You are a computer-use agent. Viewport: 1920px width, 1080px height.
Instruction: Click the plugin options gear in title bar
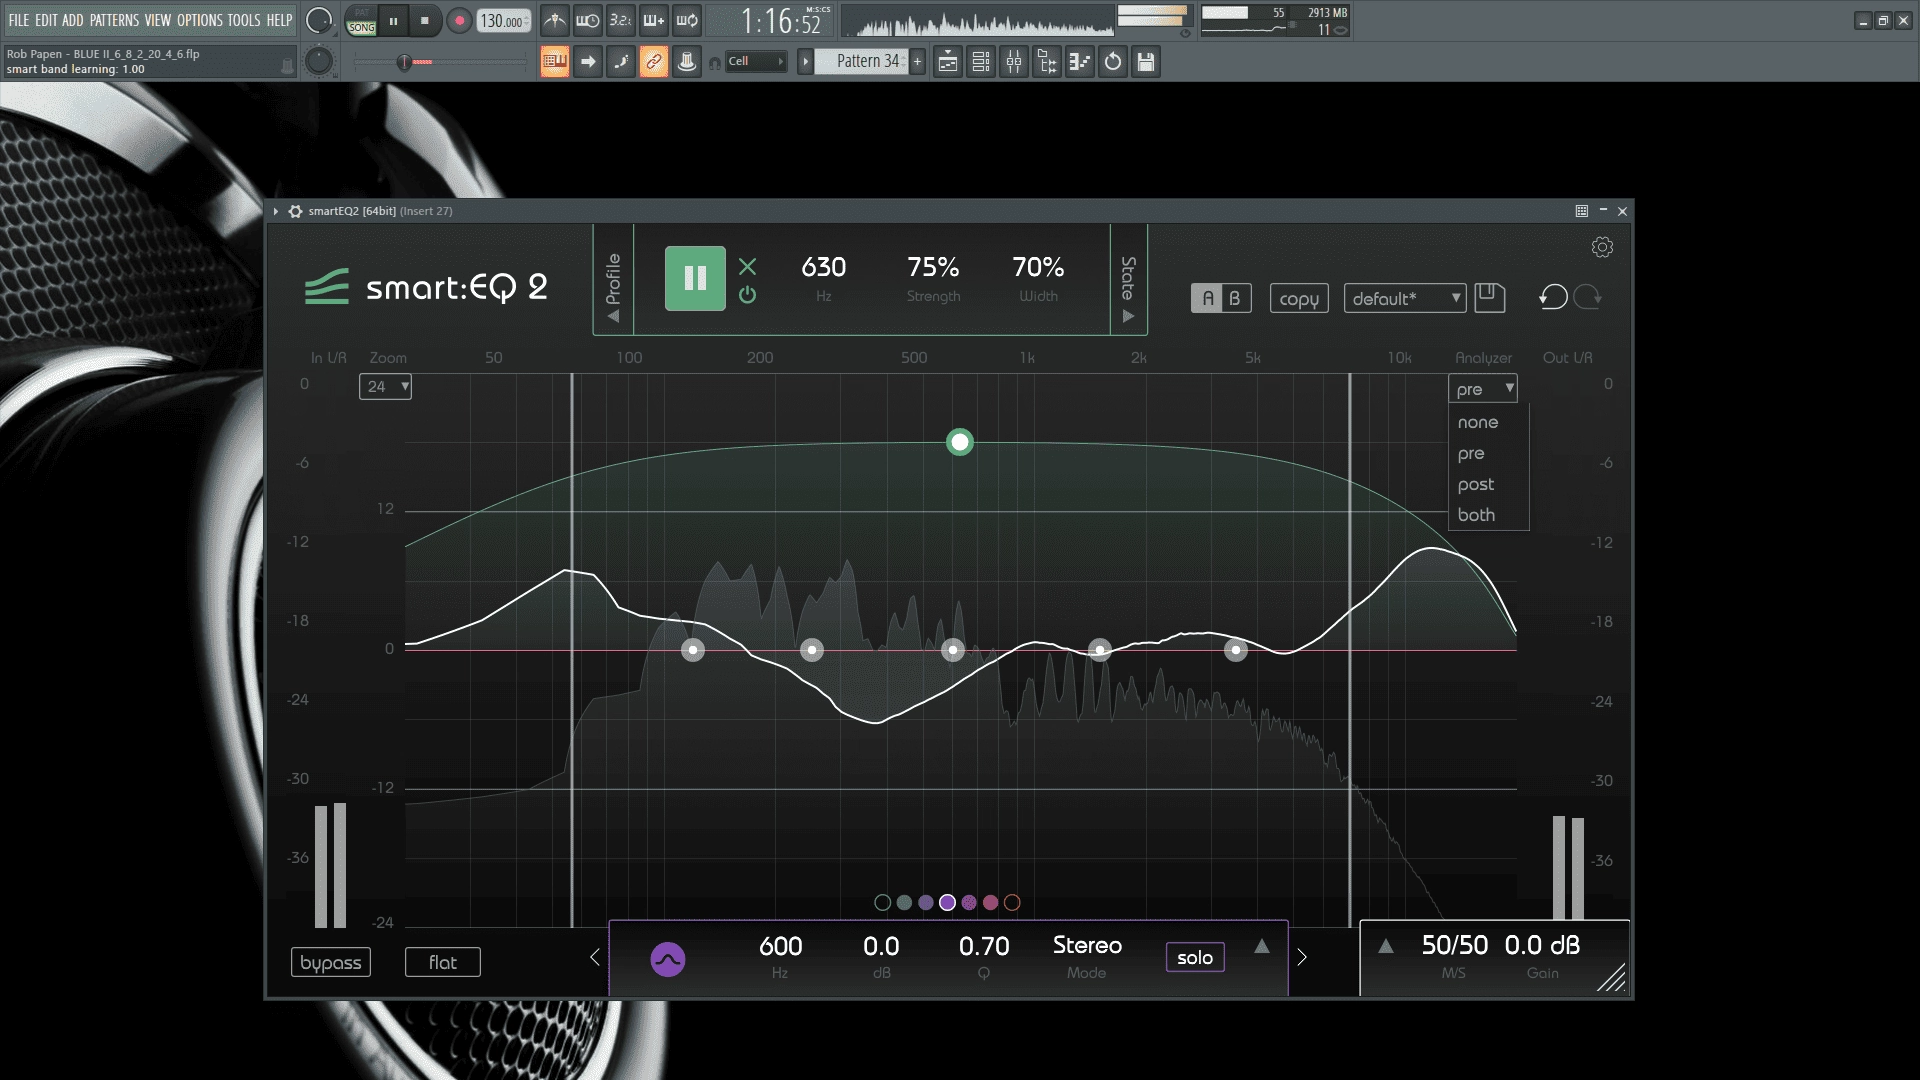[295, 211]
